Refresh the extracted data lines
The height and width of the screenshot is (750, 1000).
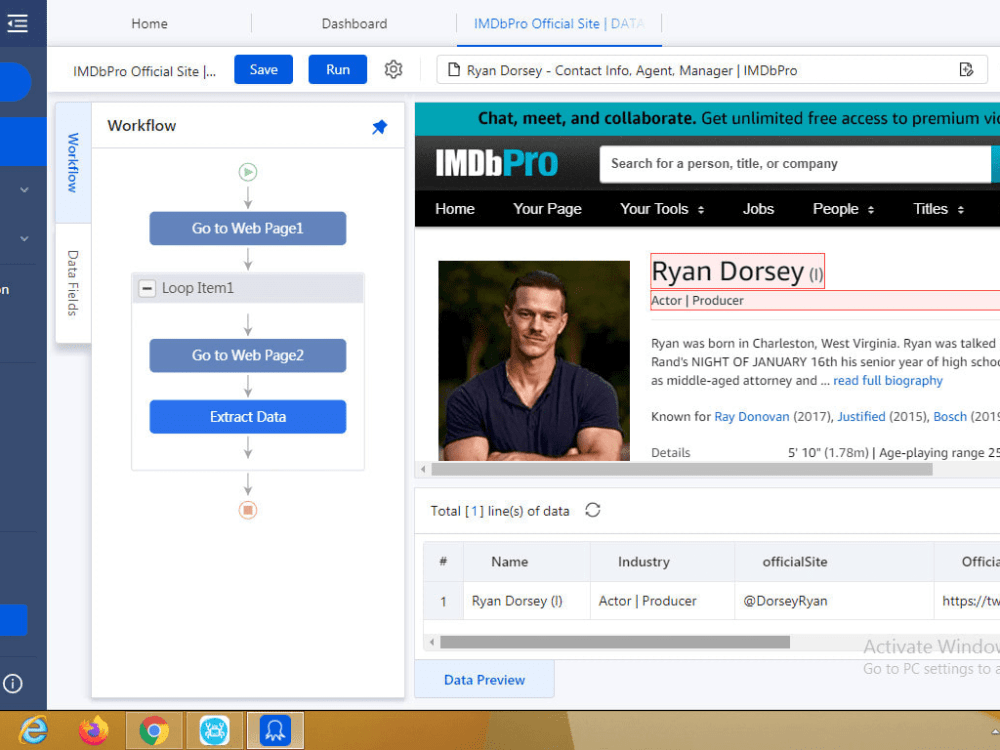click(x=592, y=510)
